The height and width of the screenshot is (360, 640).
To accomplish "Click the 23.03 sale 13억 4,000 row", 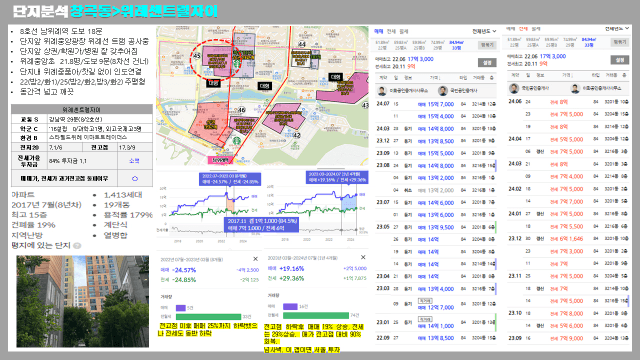I will coord(436,289).
